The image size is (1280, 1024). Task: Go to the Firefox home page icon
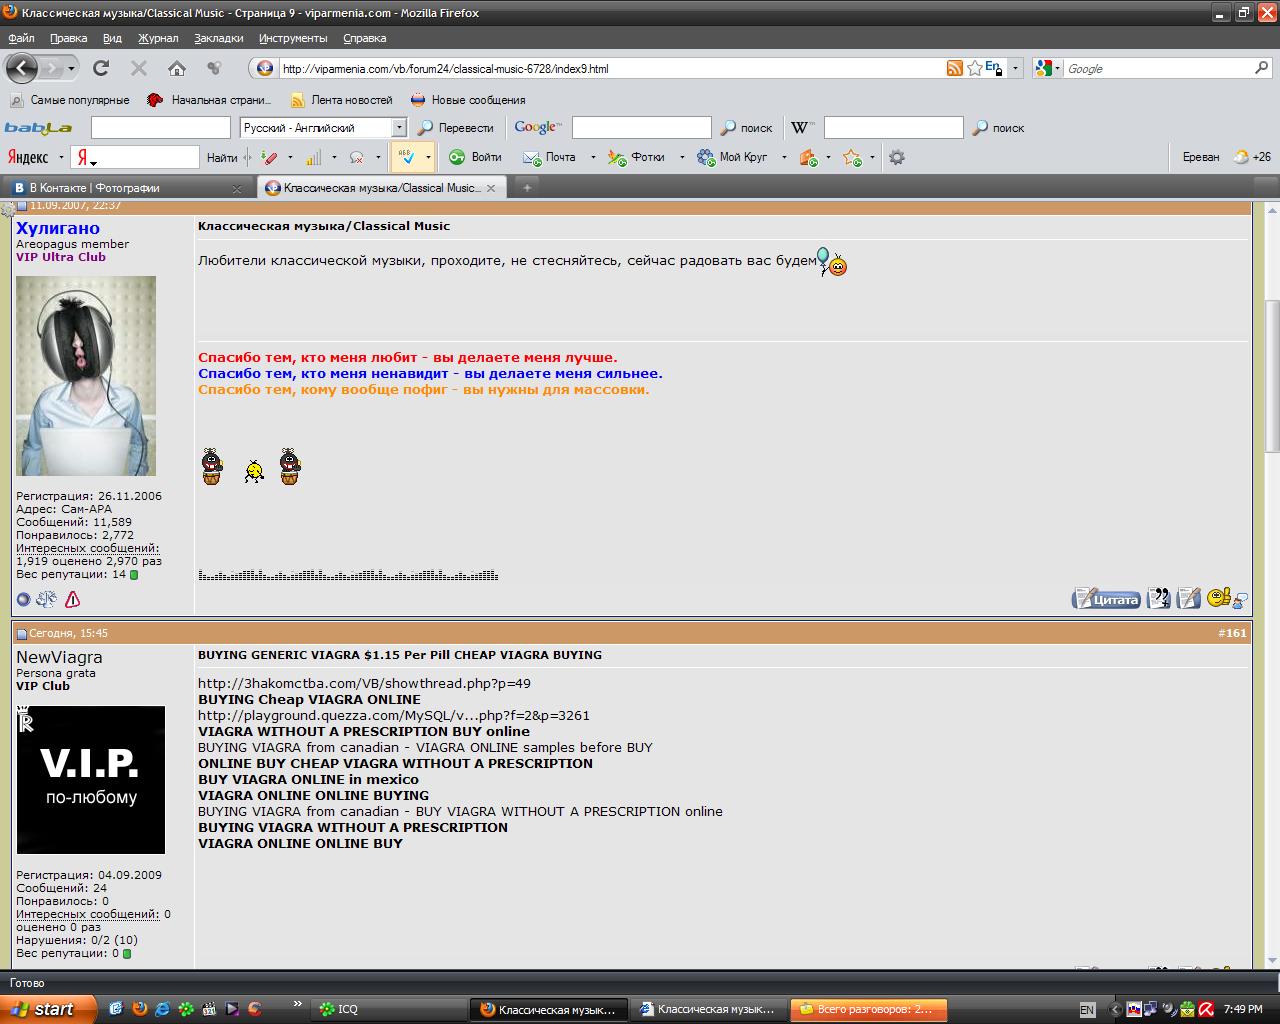(x=177, y=68)
